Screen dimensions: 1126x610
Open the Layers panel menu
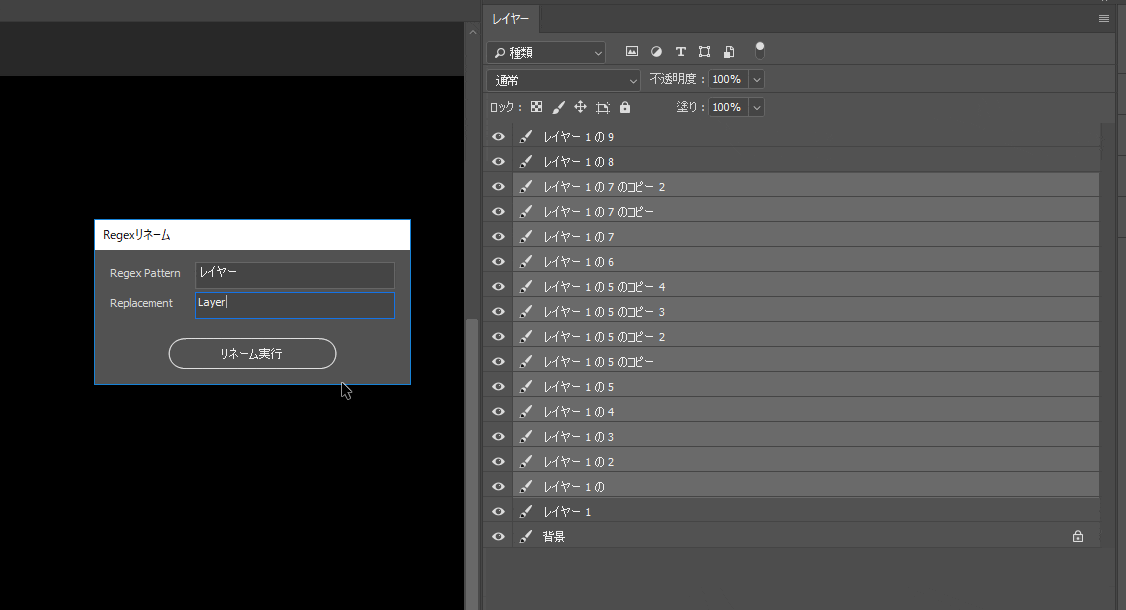[1104, 18]
